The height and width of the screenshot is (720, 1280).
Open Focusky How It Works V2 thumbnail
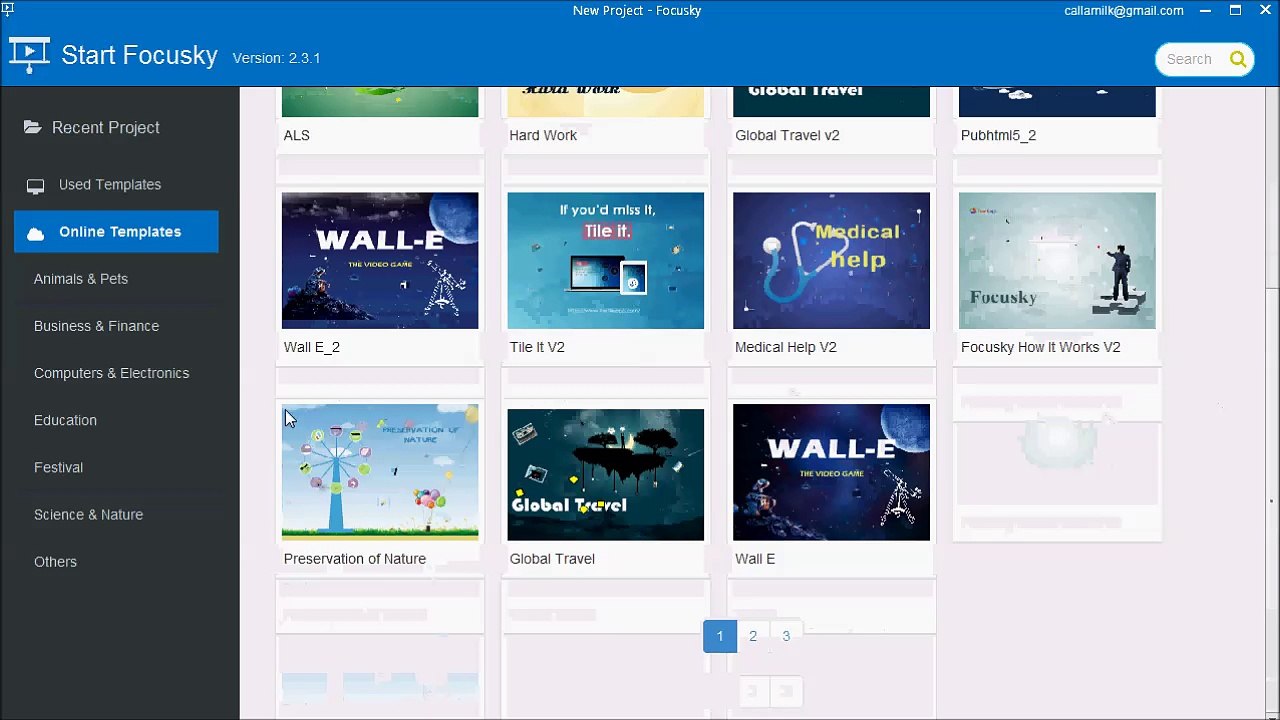[x=1057, y=260]
